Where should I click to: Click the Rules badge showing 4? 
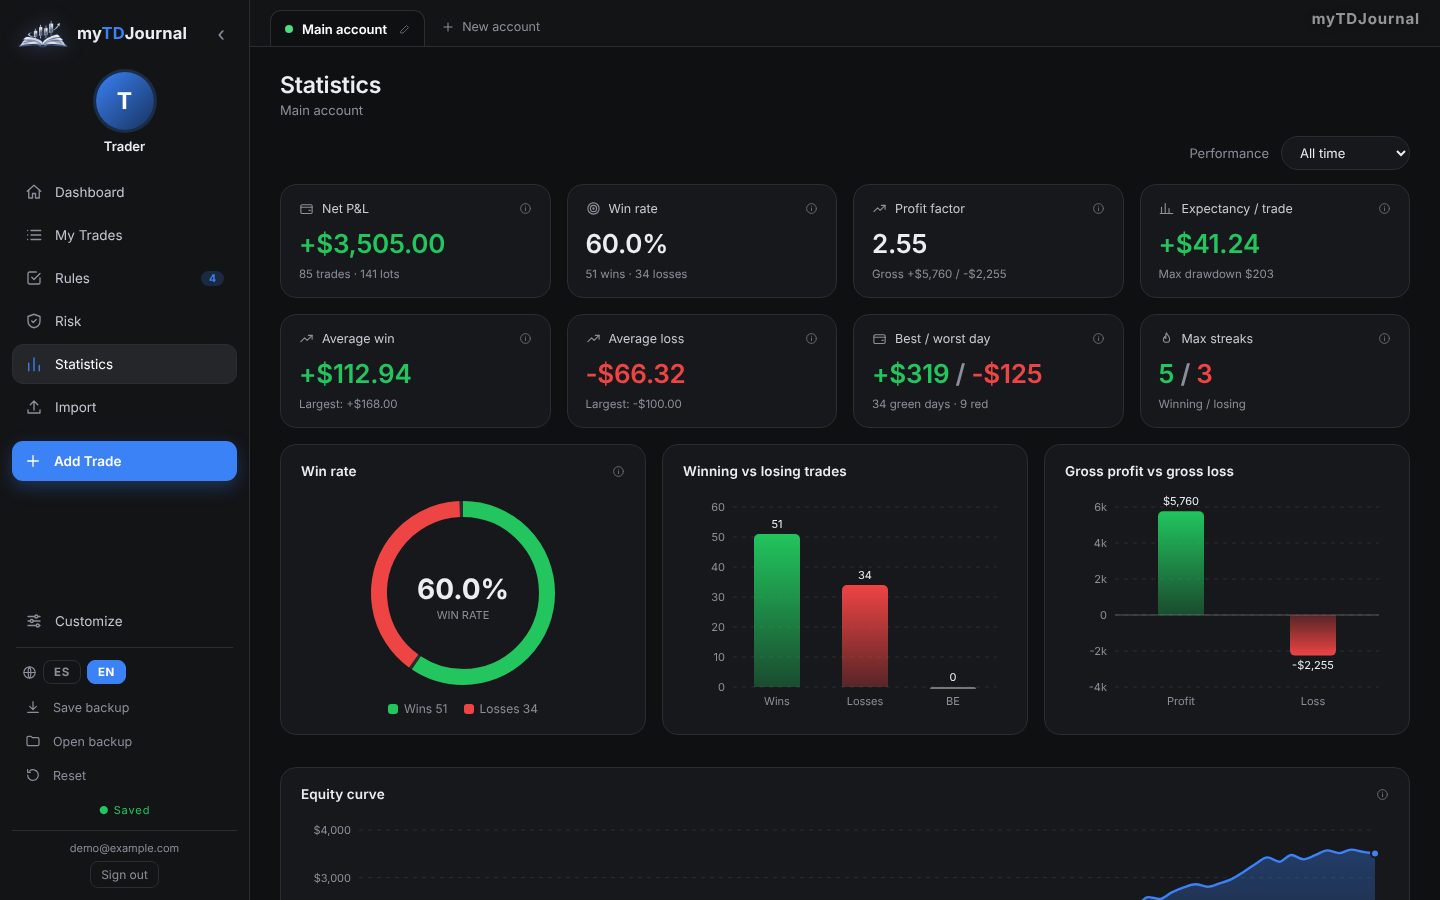(x=212, y=278)
